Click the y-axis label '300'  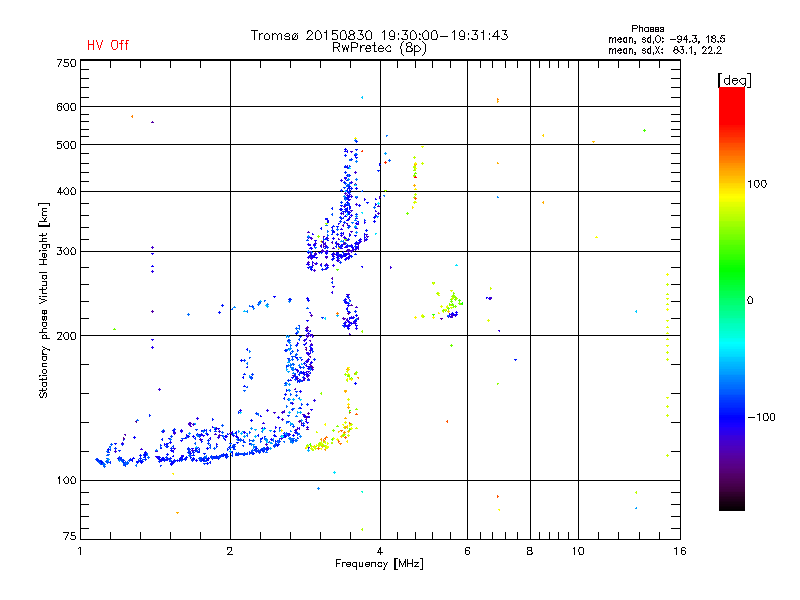(x=66, y=252)
